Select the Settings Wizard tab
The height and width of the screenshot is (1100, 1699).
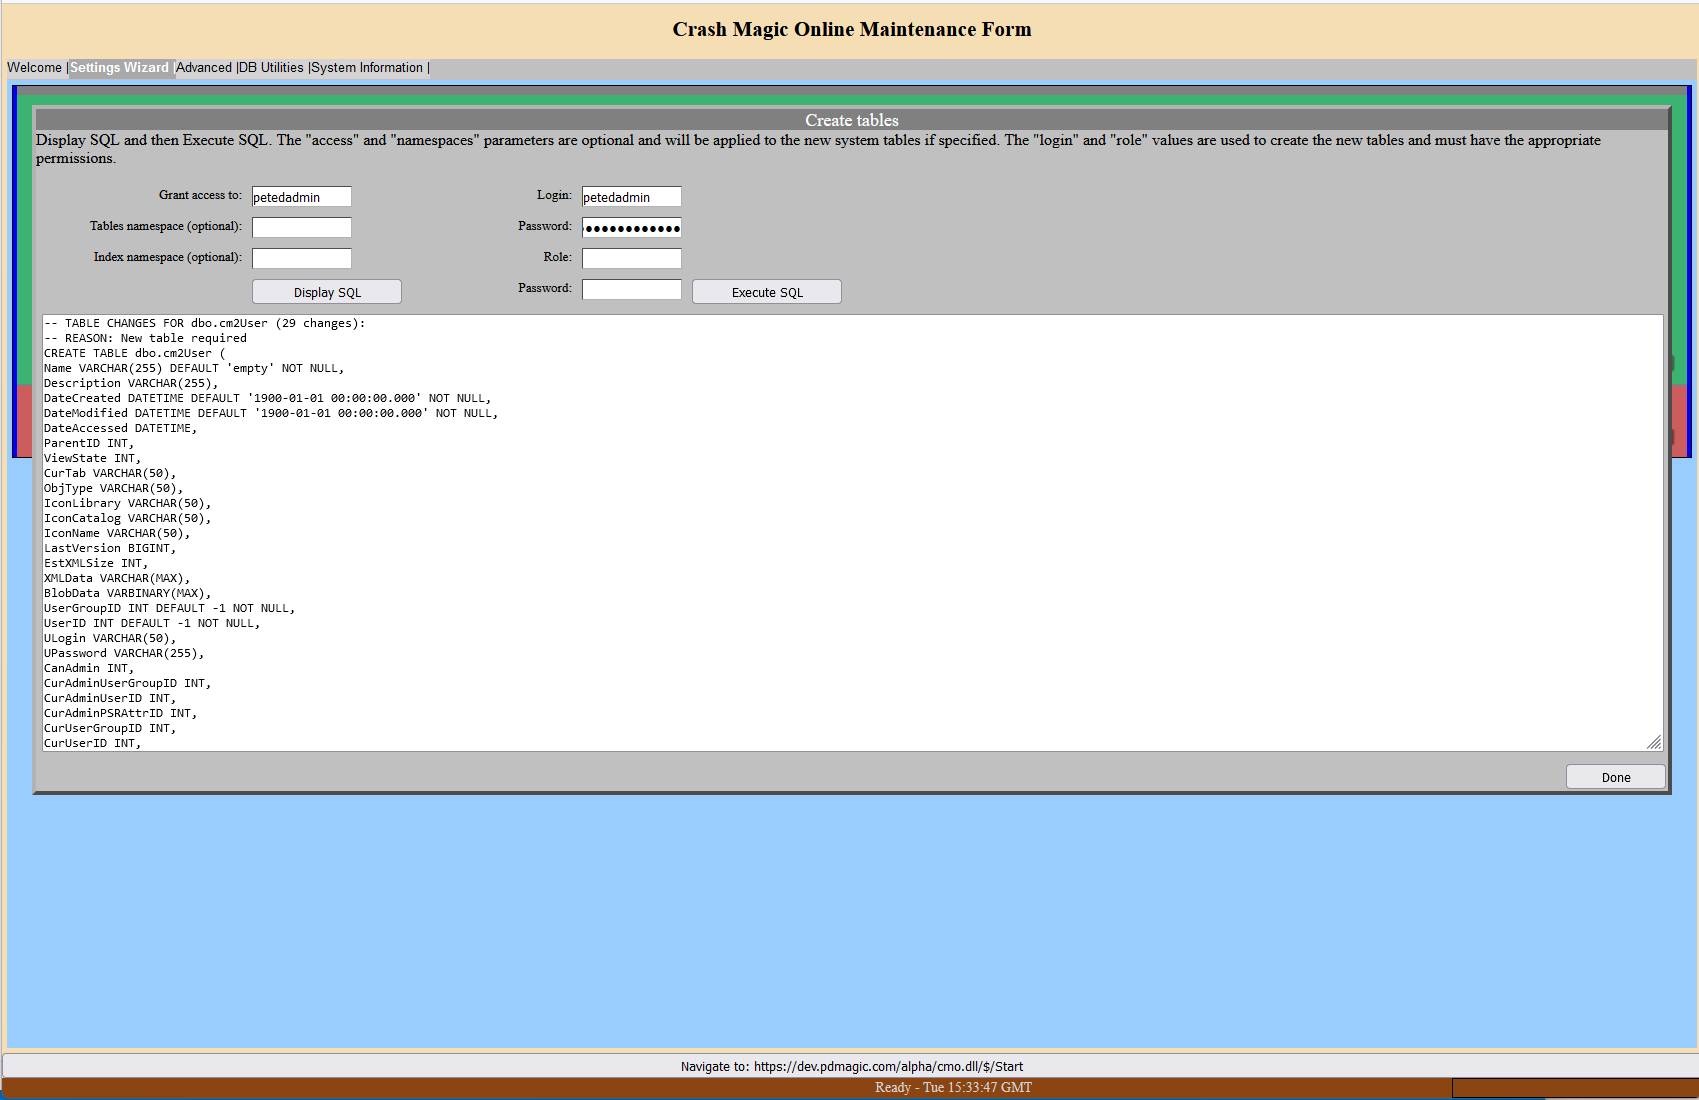pyautogui.click(x=119, y=68)
